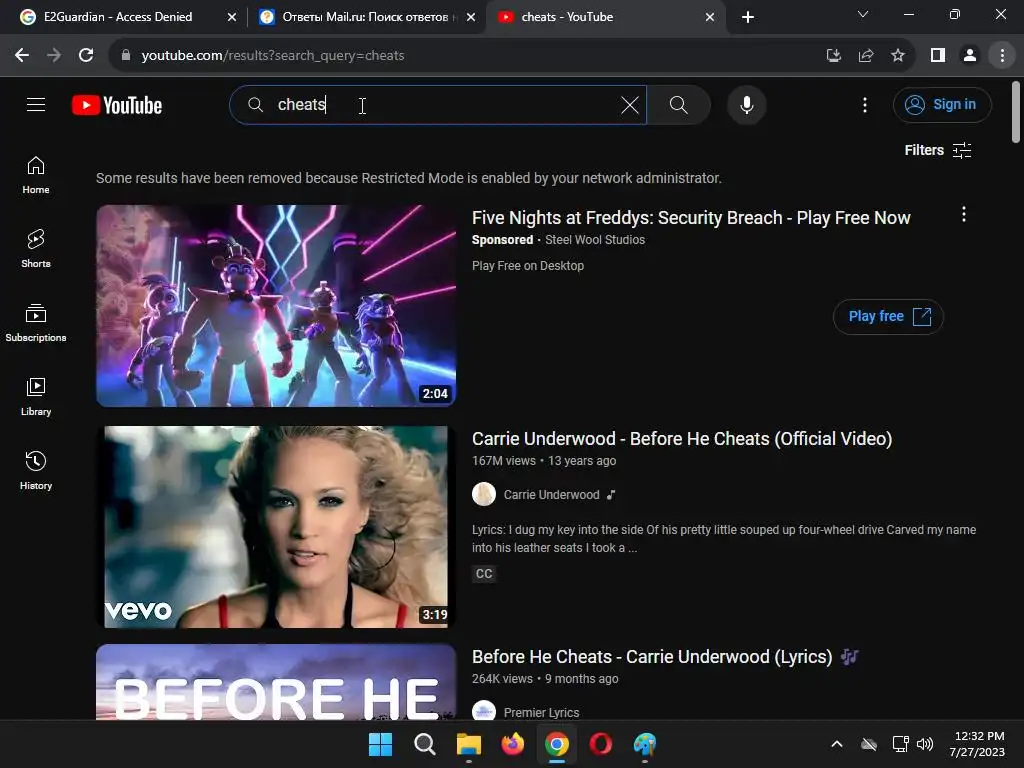This screenshot has width=1024, height=768.
Task: Open Windows taskbar Search
Action: (424, 744)
